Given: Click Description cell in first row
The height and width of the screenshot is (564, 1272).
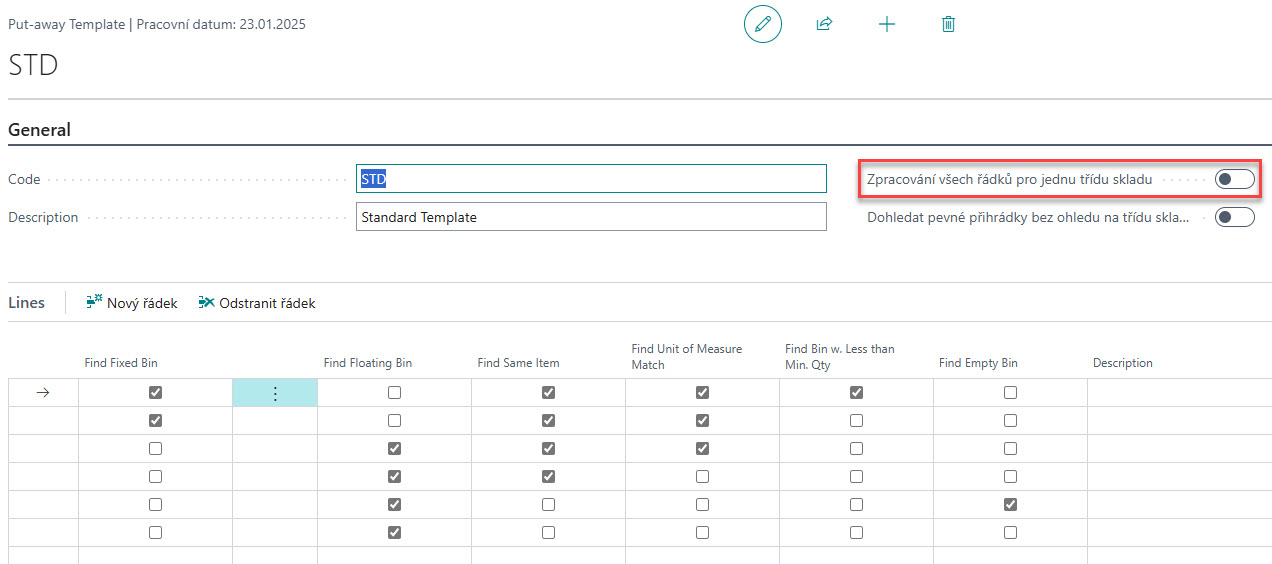Looking at the screenshot, I should (x=1178, y=393).
